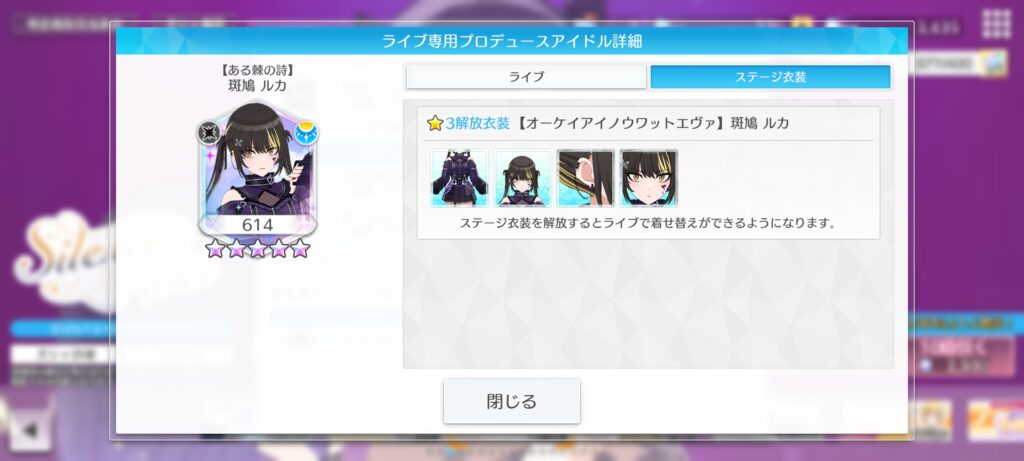Tap the blurred yellow banner at bottom right
The image size is (1024, 461).
[x=995, y=420]
